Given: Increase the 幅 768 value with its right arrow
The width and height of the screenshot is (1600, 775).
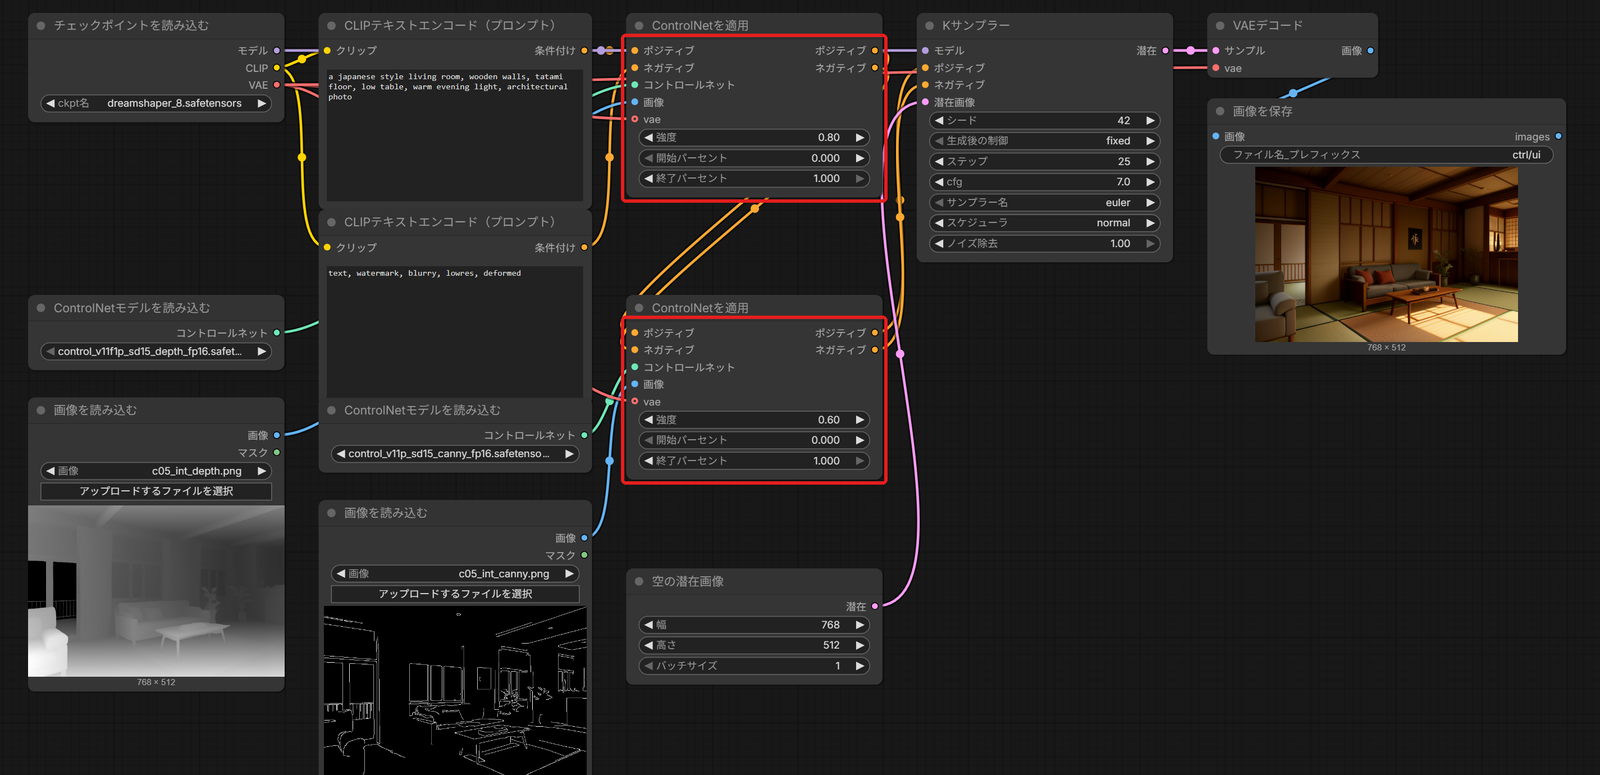Looking at the screenshot, I should [859, 625].
